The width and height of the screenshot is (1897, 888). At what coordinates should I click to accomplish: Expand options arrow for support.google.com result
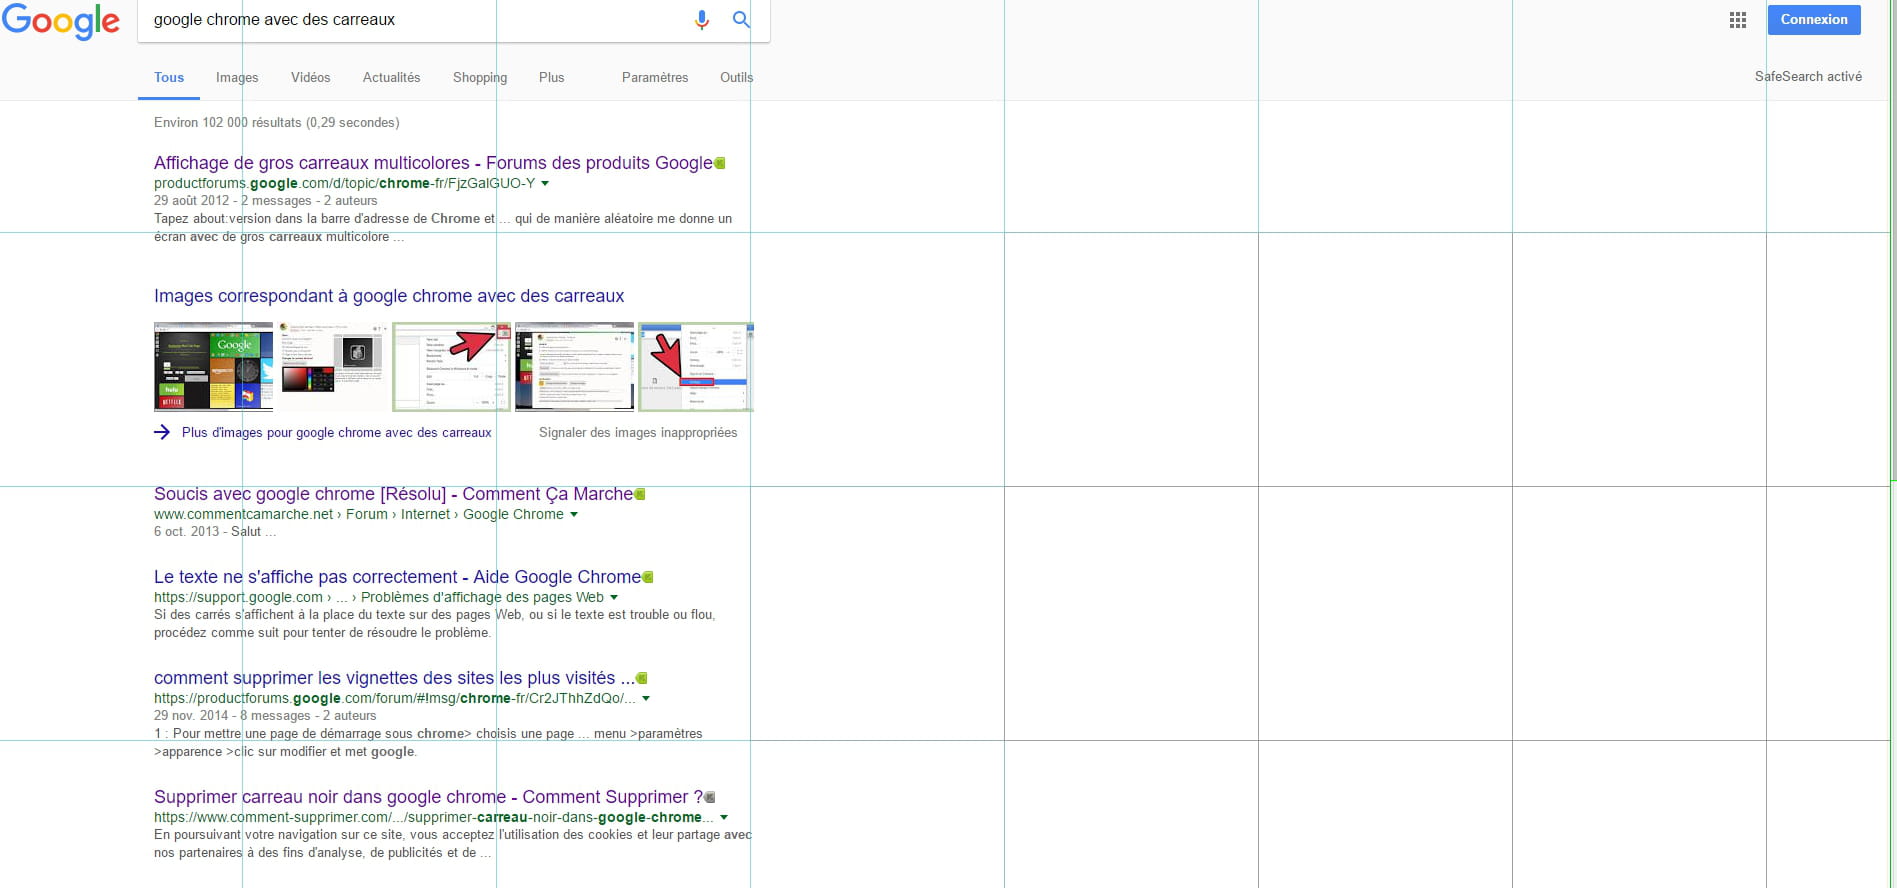614,598
